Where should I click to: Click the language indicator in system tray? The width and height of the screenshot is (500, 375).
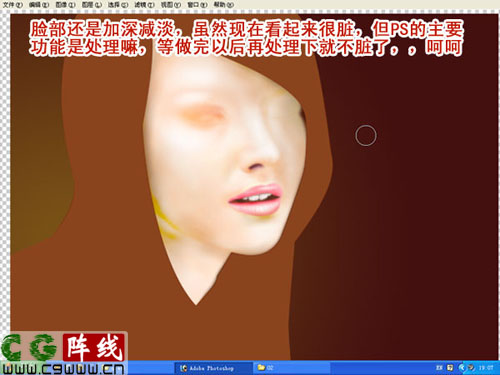(x=439, y=368)
